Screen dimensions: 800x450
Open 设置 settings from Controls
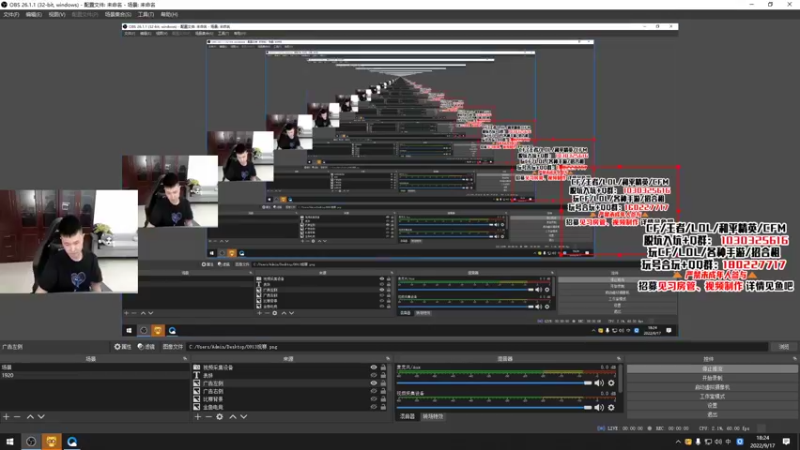tap(712, 406)
